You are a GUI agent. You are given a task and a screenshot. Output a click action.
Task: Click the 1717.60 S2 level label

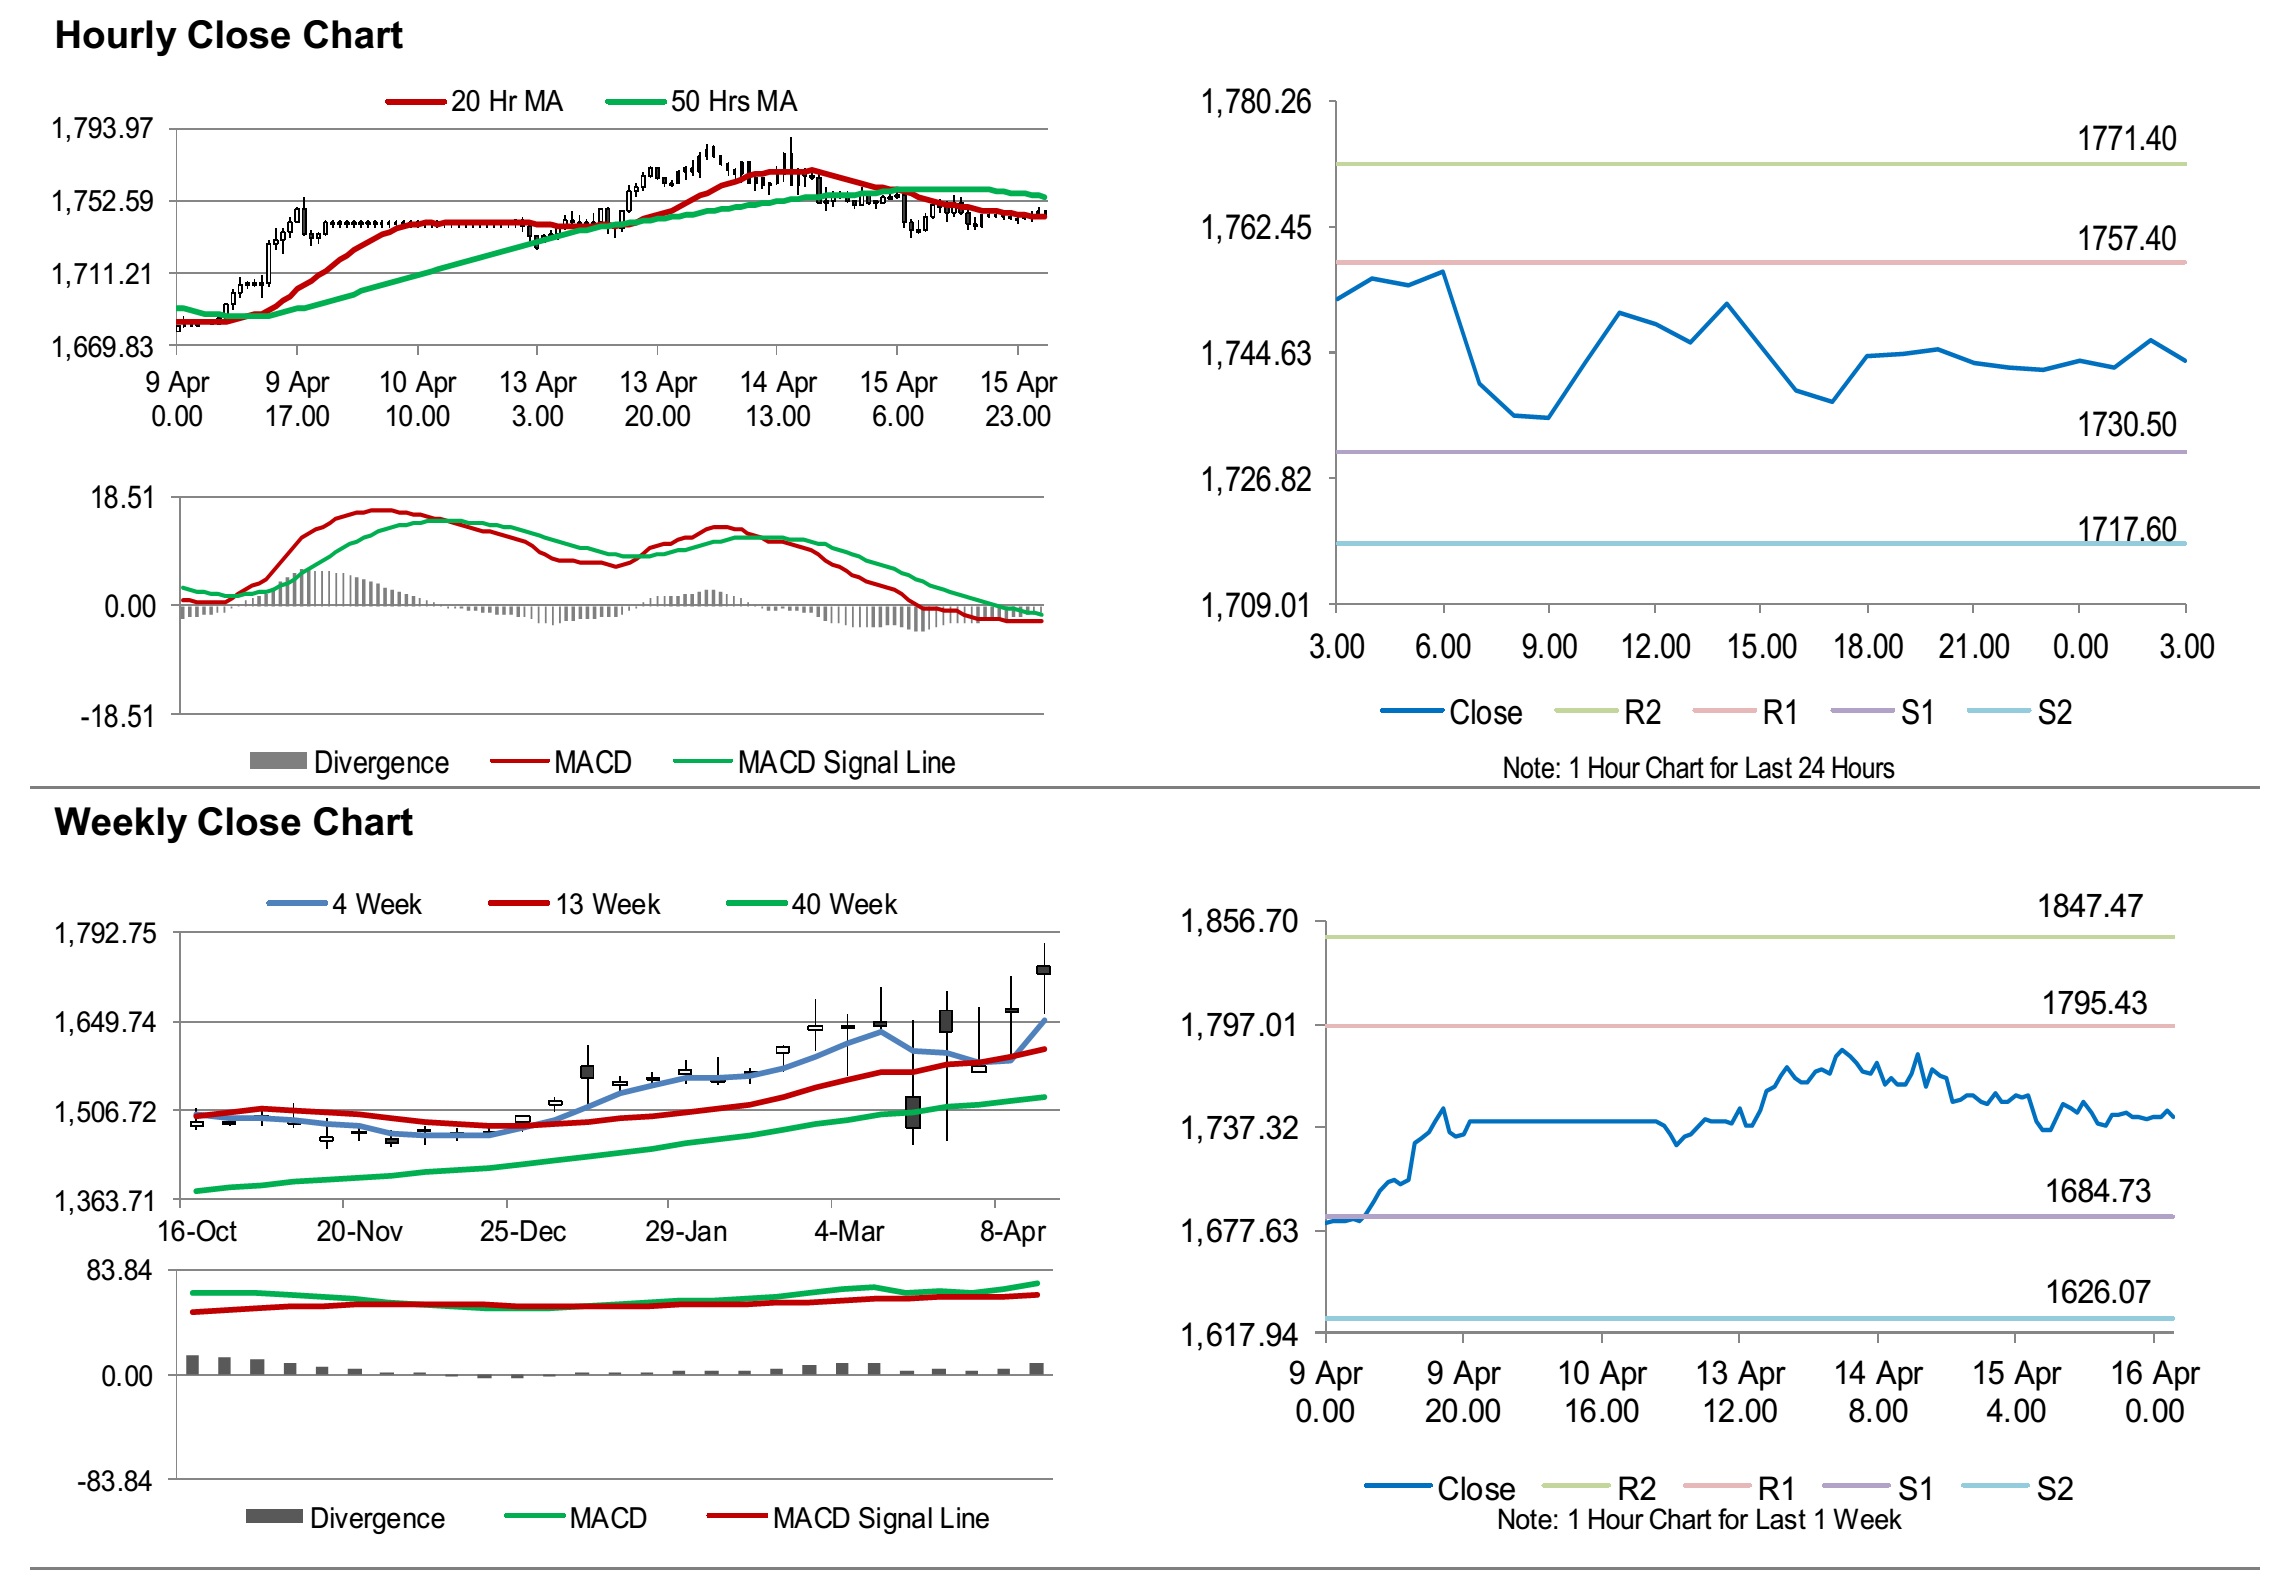point(2126,529)
